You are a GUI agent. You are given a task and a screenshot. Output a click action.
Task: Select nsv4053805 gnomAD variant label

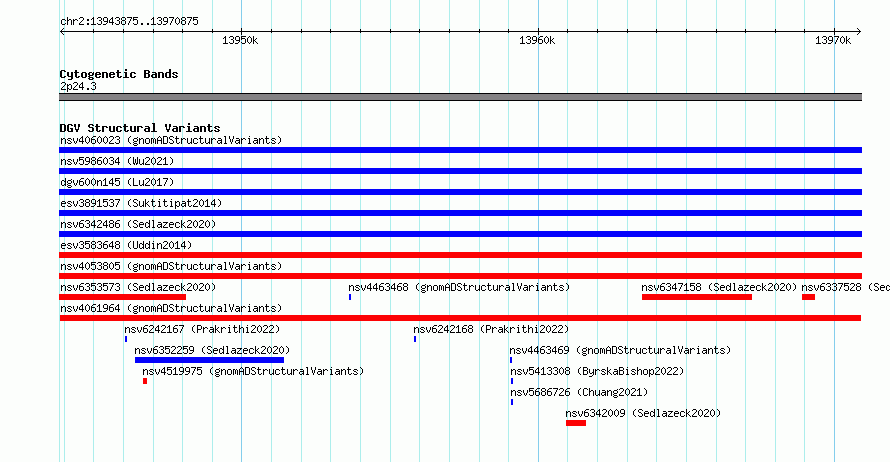(x=171, y=266)
